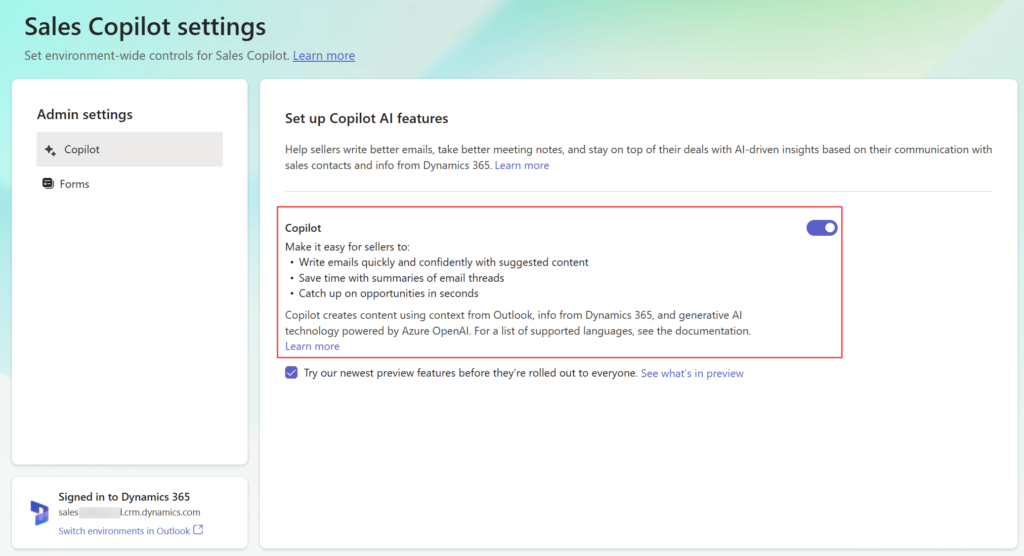Click the Admin settings heading
The image size is (1024, 556).
coord(84,115)
